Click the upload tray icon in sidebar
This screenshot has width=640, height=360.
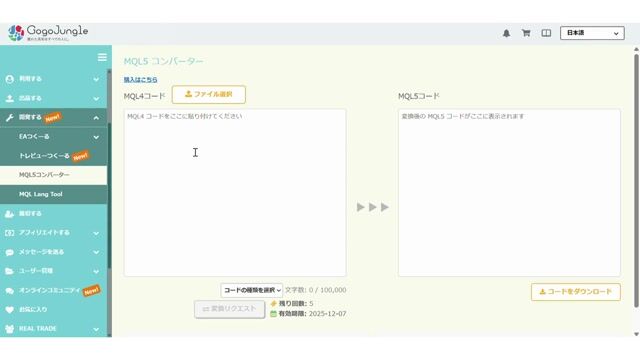tap(10, 98)
